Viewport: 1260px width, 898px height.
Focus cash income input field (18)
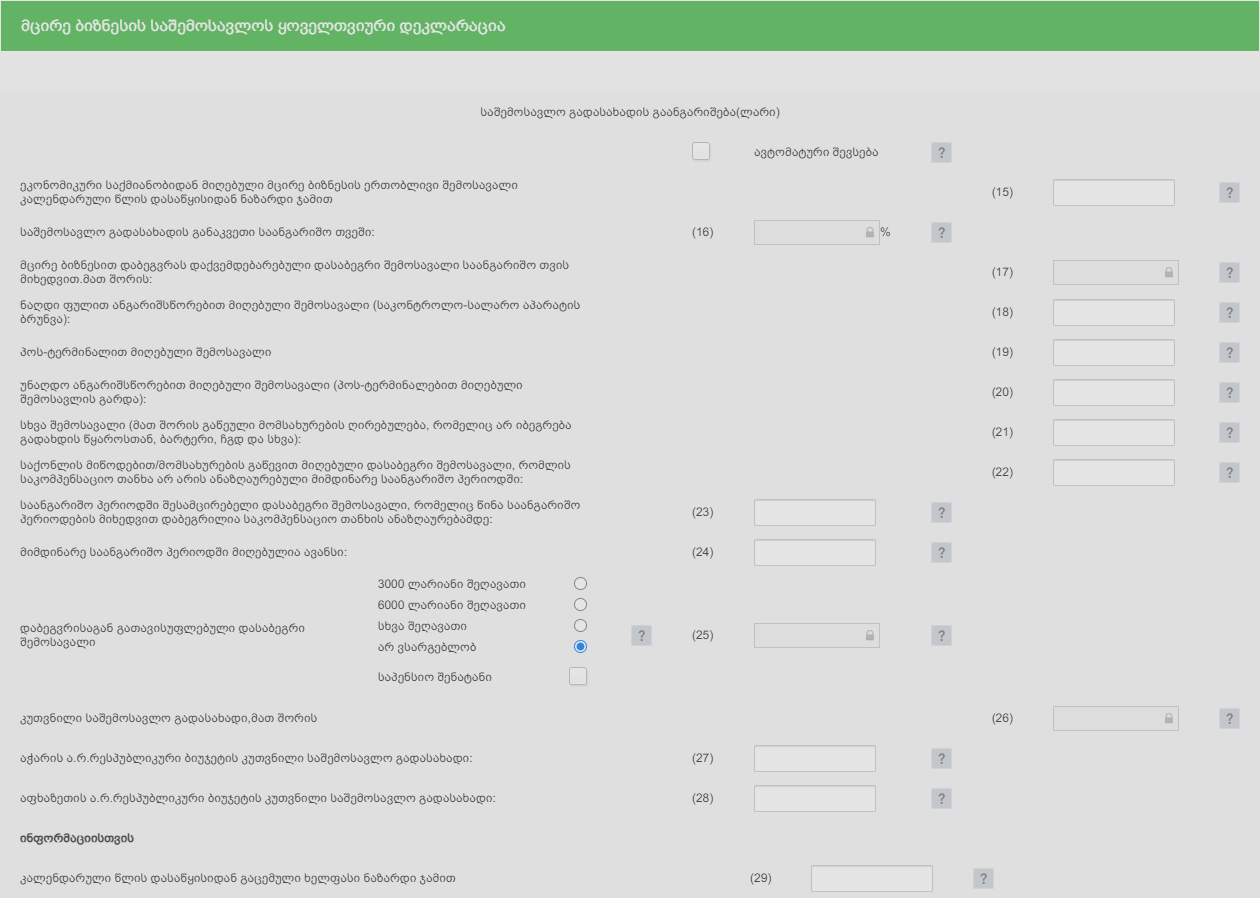coord(1114,312)
